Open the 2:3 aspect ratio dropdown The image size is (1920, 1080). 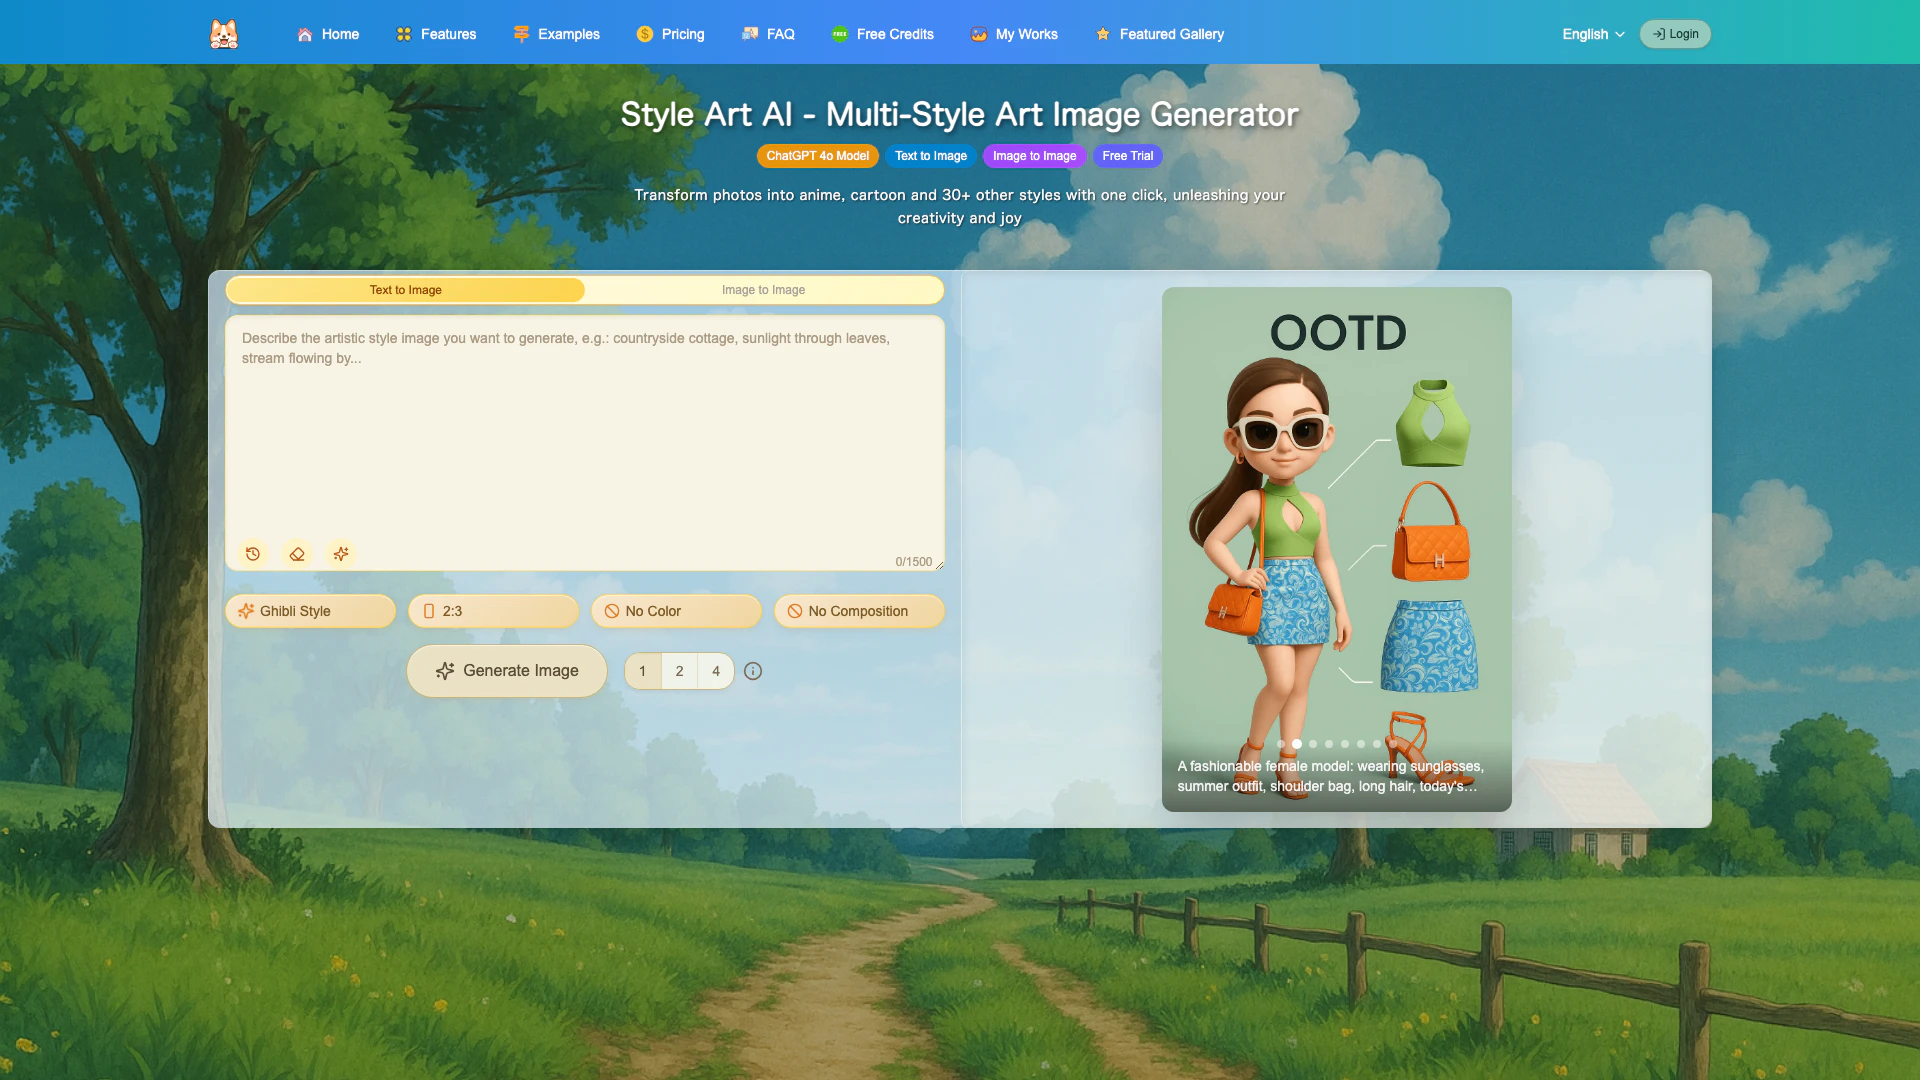493,611
